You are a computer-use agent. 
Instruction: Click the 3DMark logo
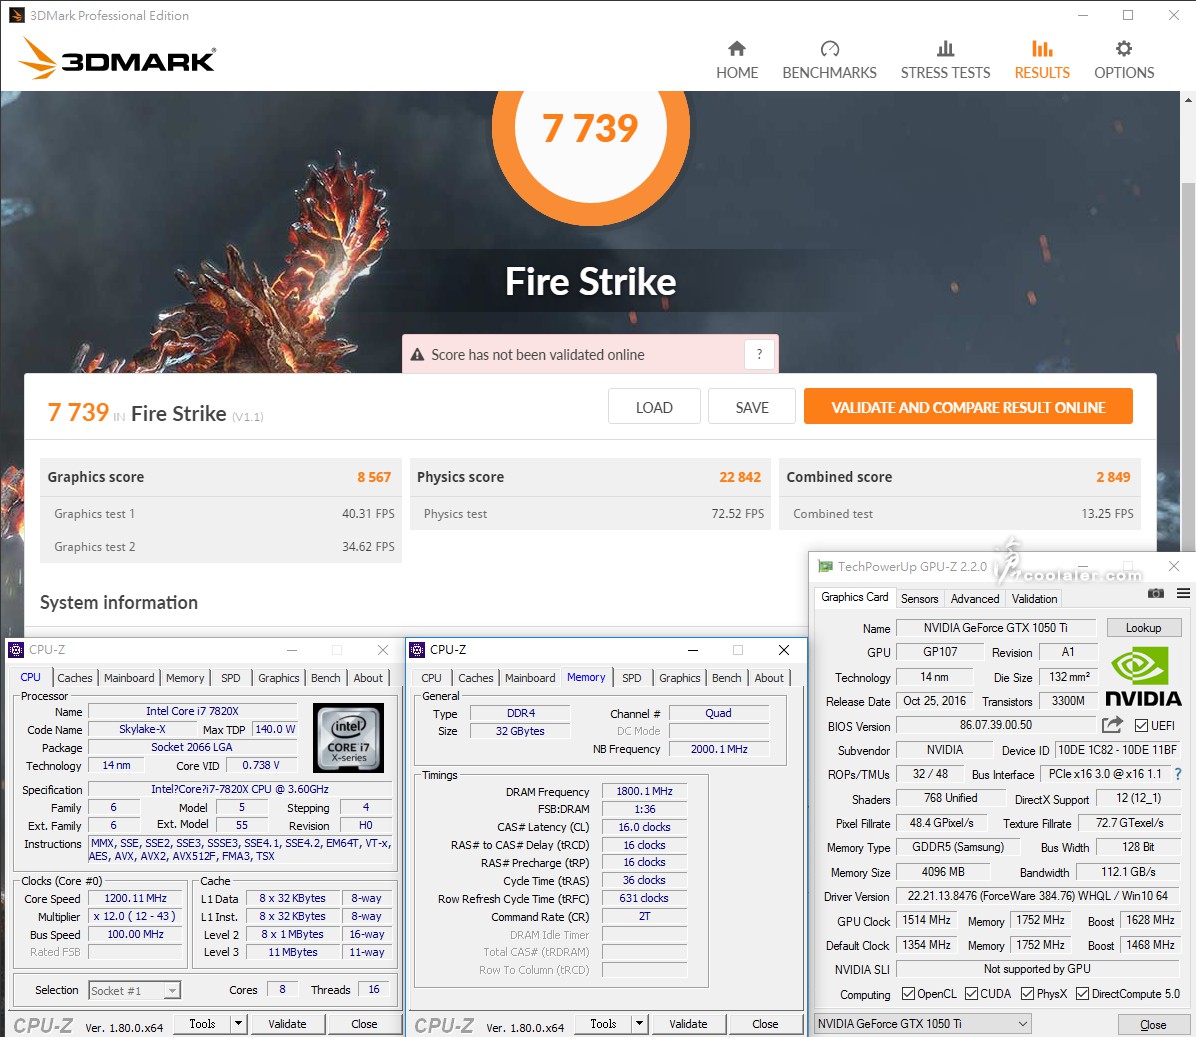point(117,59)
